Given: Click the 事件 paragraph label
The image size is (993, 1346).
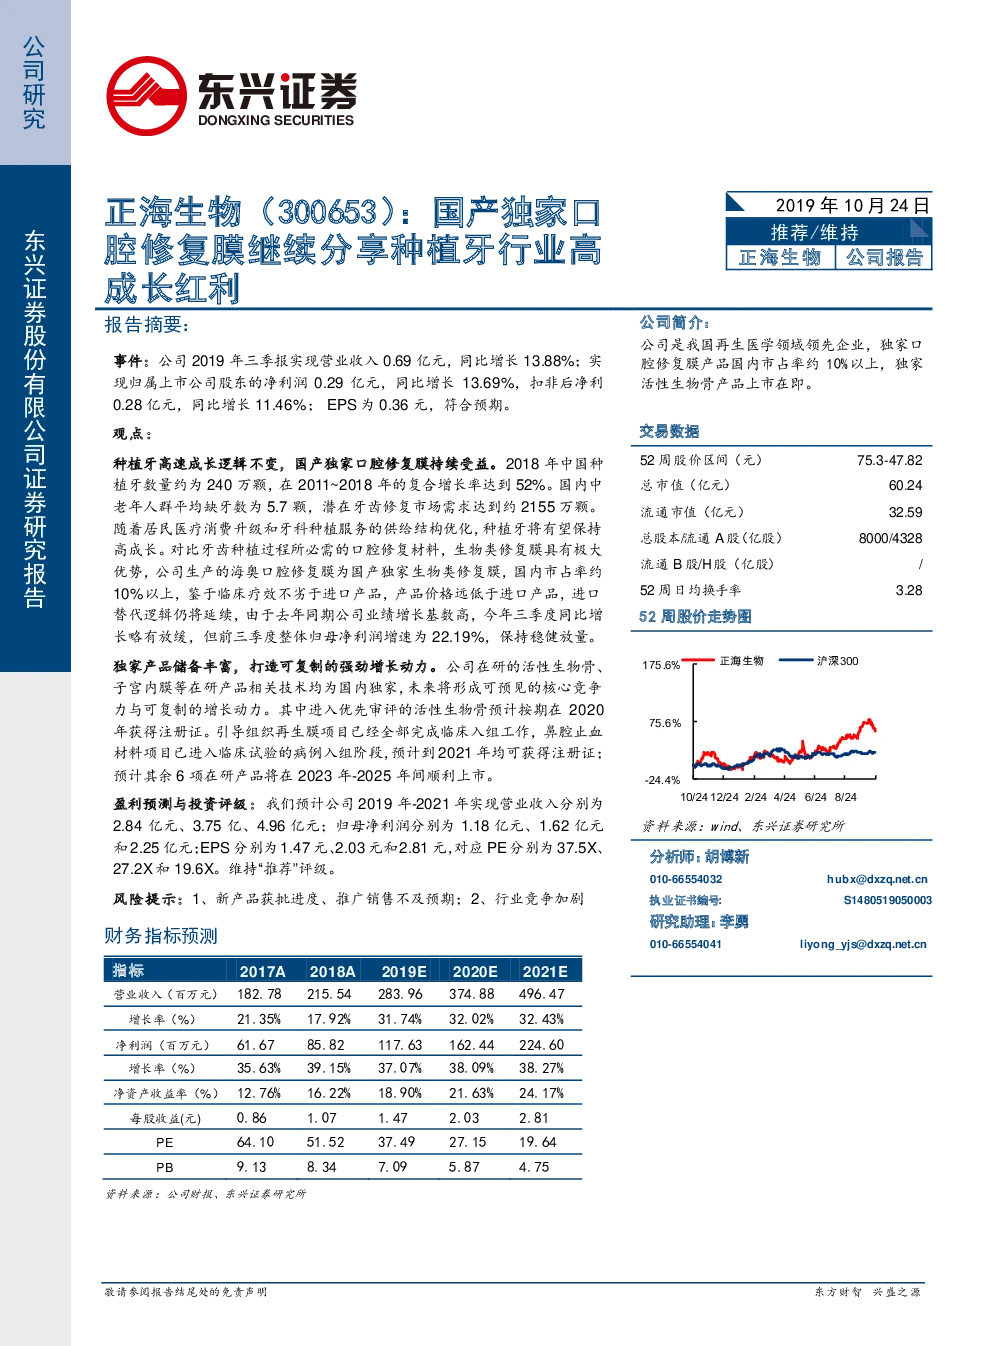Looking at the screenshot, I should click(130, 361).
